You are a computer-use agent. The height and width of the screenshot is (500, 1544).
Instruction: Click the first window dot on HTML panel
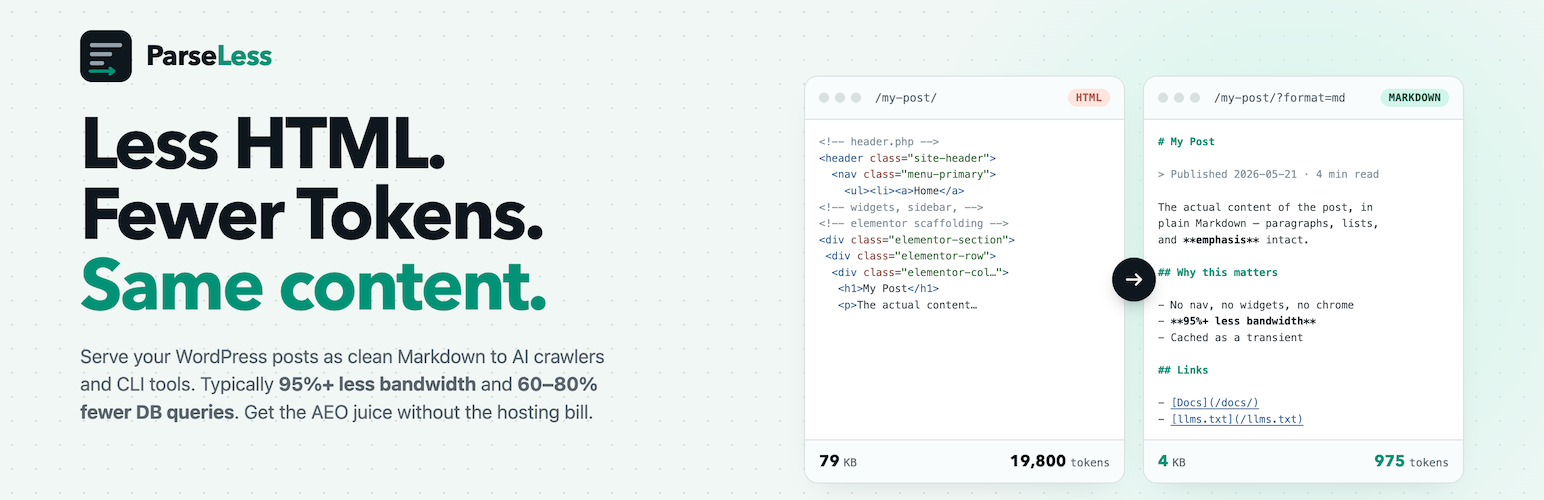(x=824, y=98)
